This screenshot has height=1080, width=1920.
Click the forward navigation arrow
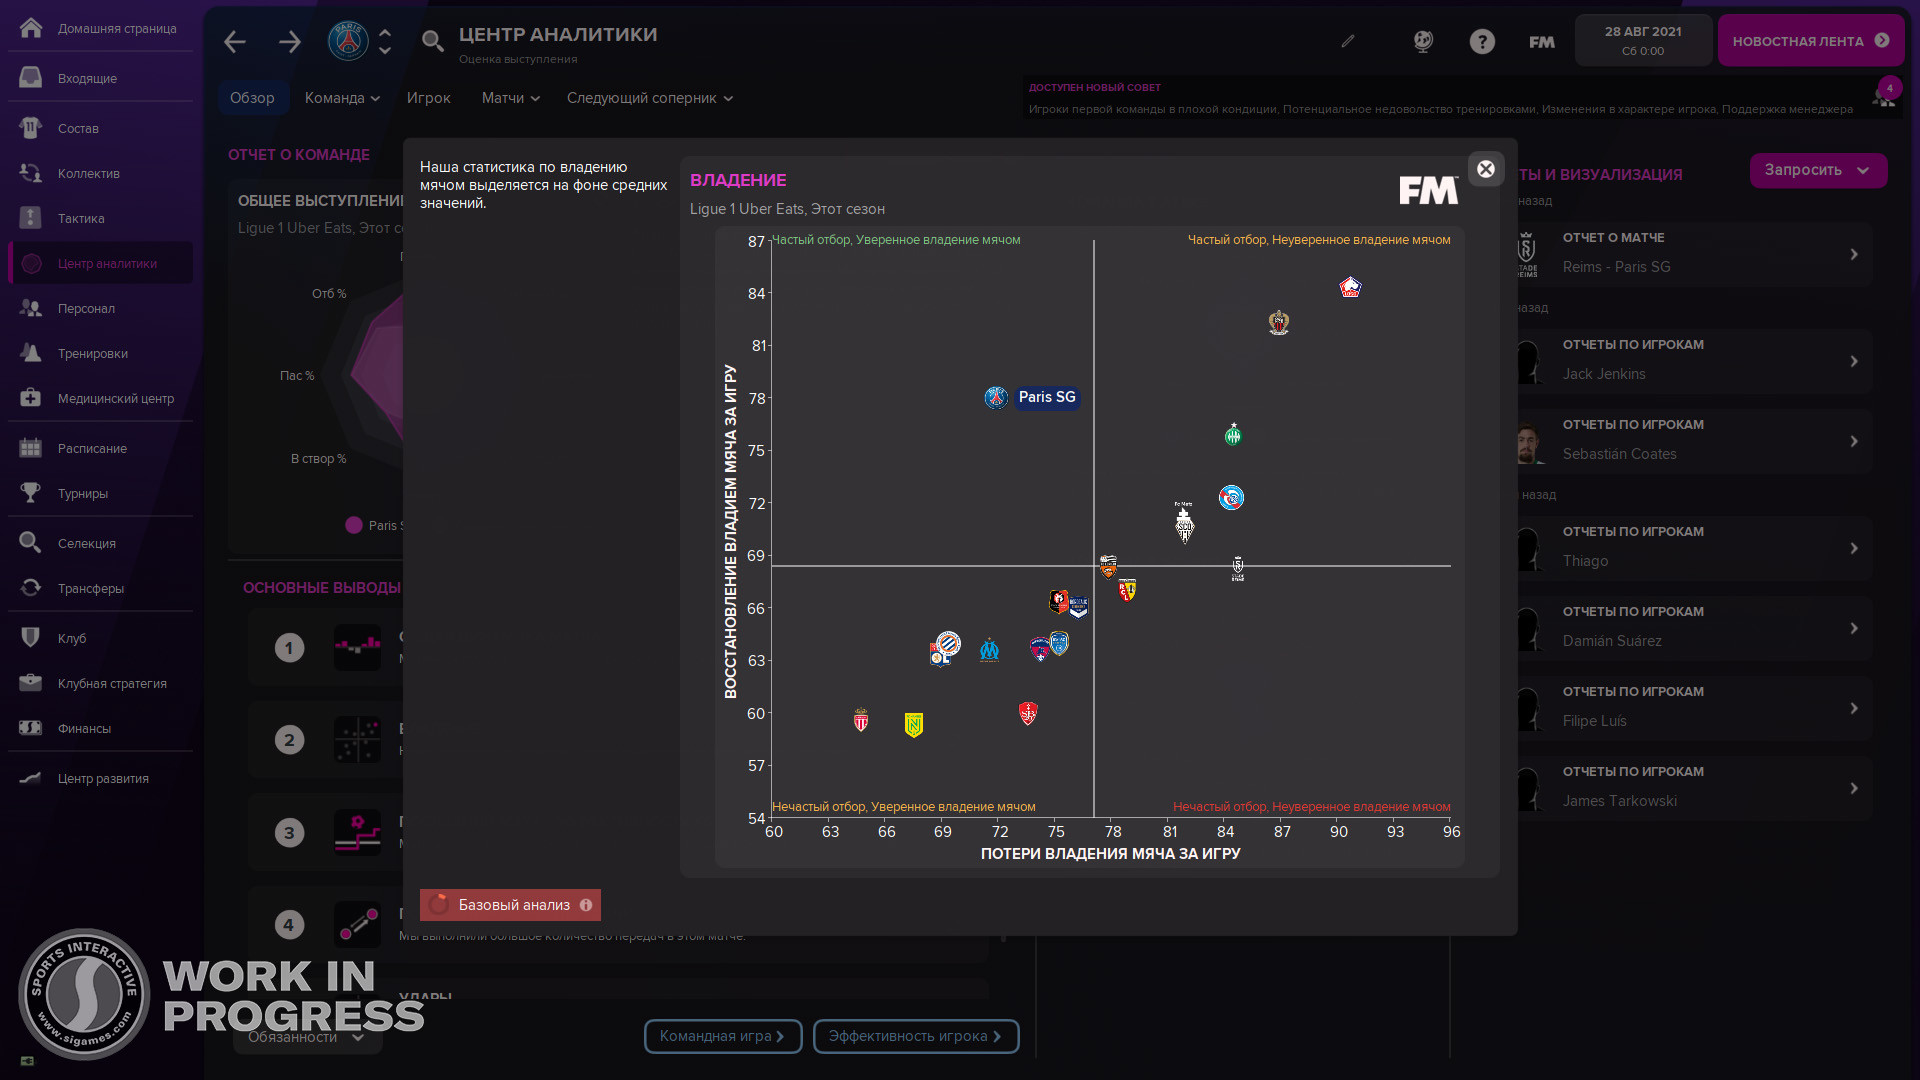(x=290, y=42)
